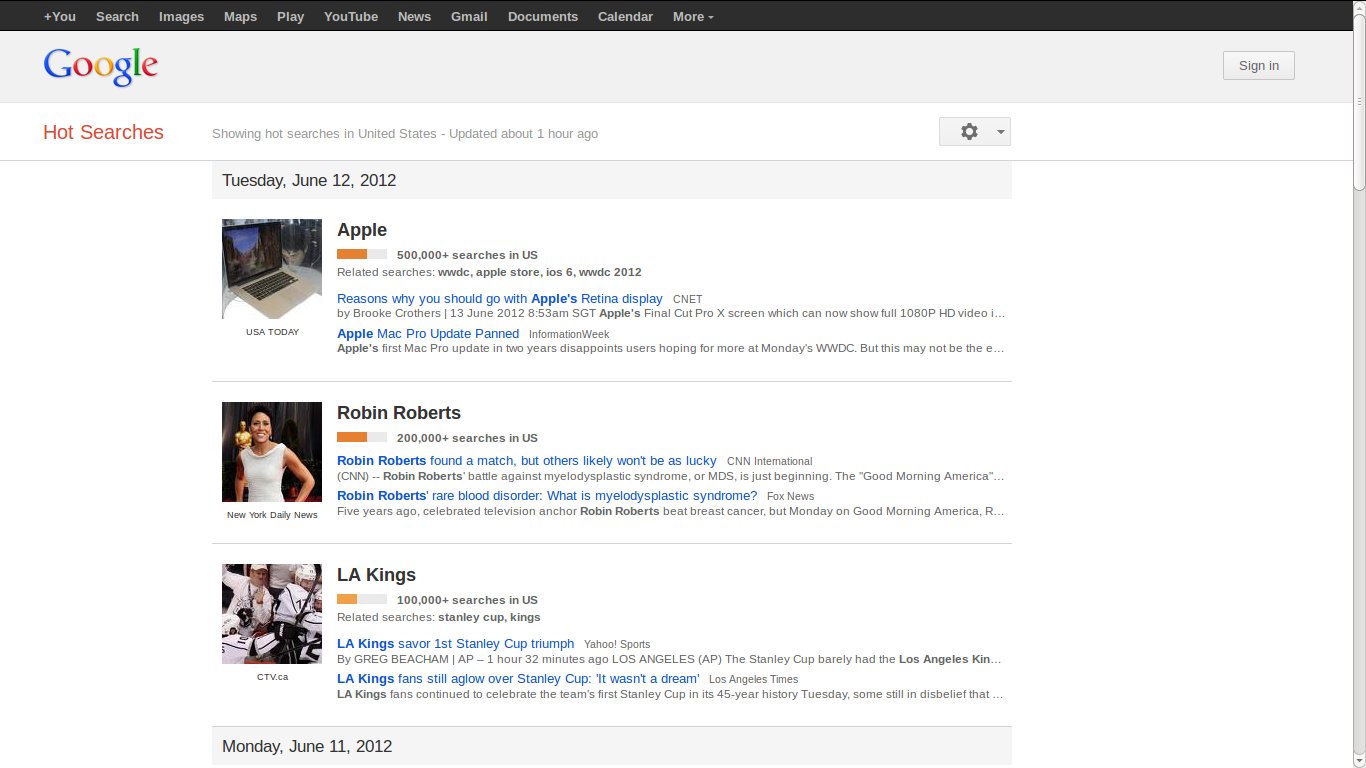Click 'Los Angeles Times' source label
Image resolution: width=1366 pixels, height=768 pixels.
pyautogui.click(x=754, y=679)
